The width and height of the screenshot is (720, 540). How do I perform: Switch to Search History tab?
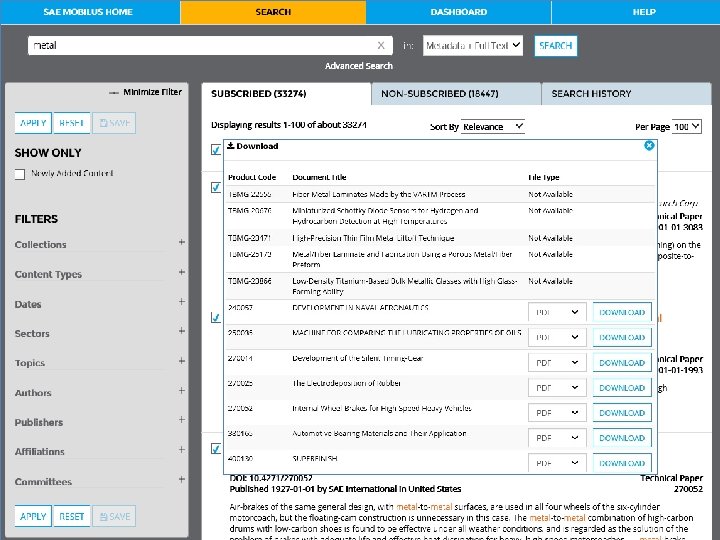[x=626, y=94]
